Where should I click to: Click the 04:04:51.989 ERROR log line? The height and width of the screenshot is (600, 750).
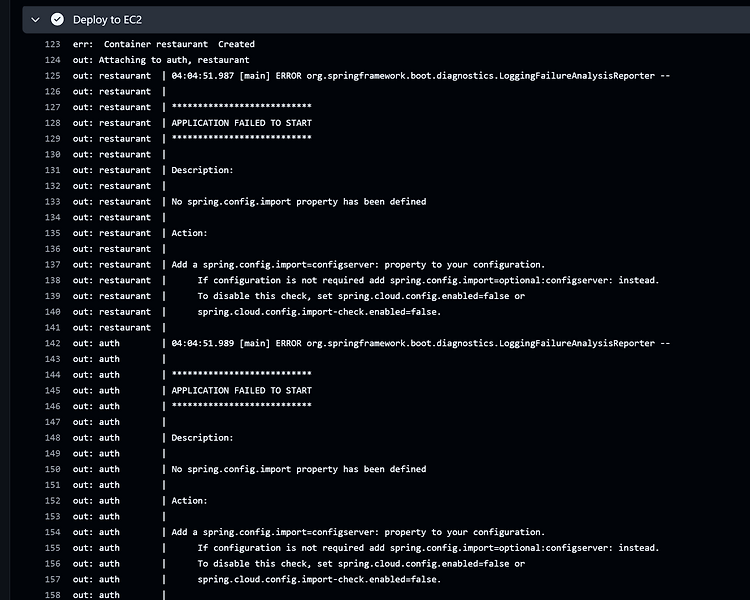click(420, 343)
